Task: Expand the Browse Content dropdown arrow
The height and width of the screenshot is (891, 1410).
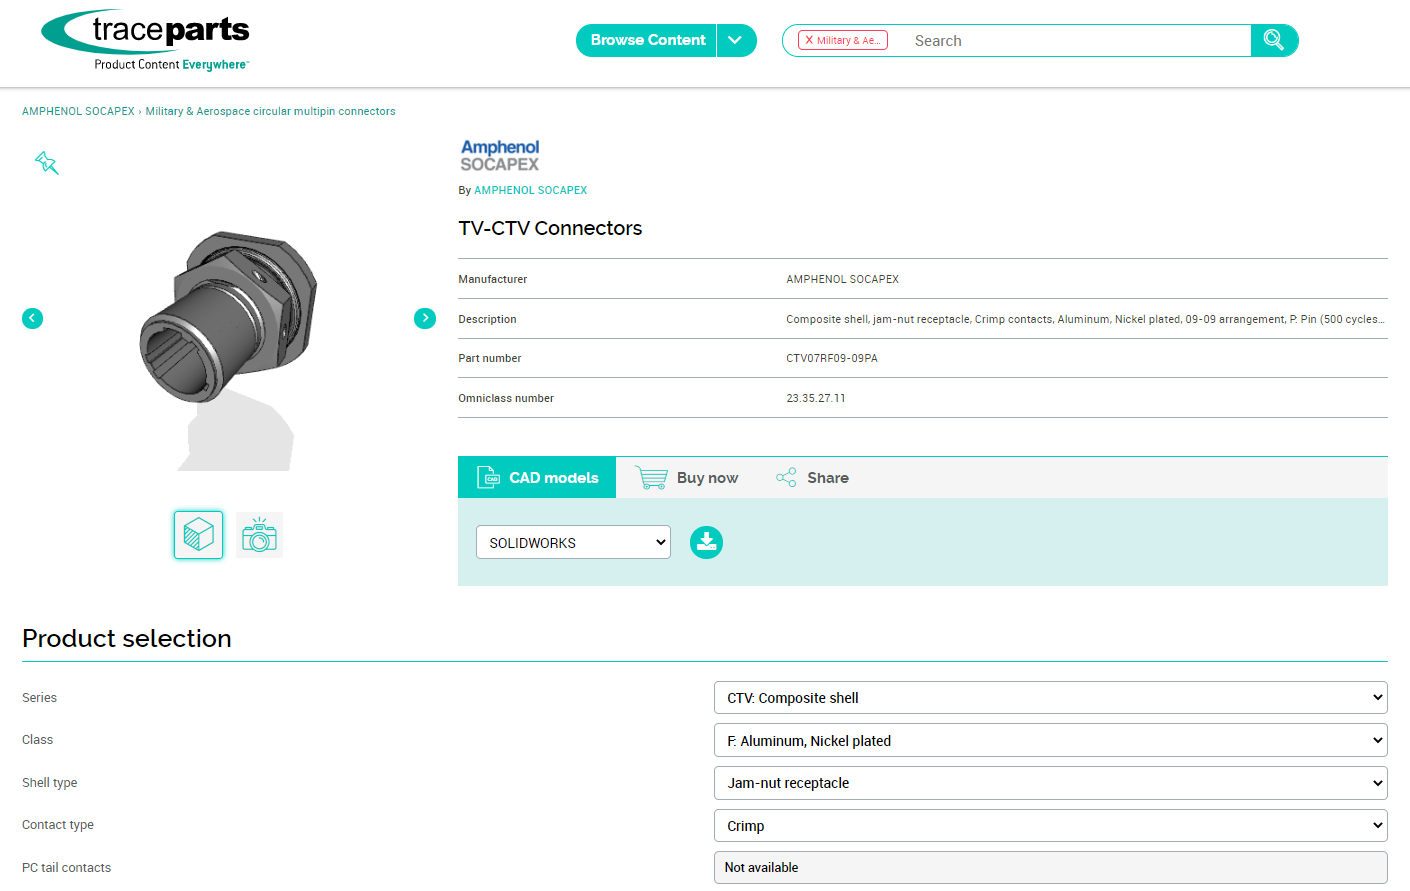Action: point(736,40)
